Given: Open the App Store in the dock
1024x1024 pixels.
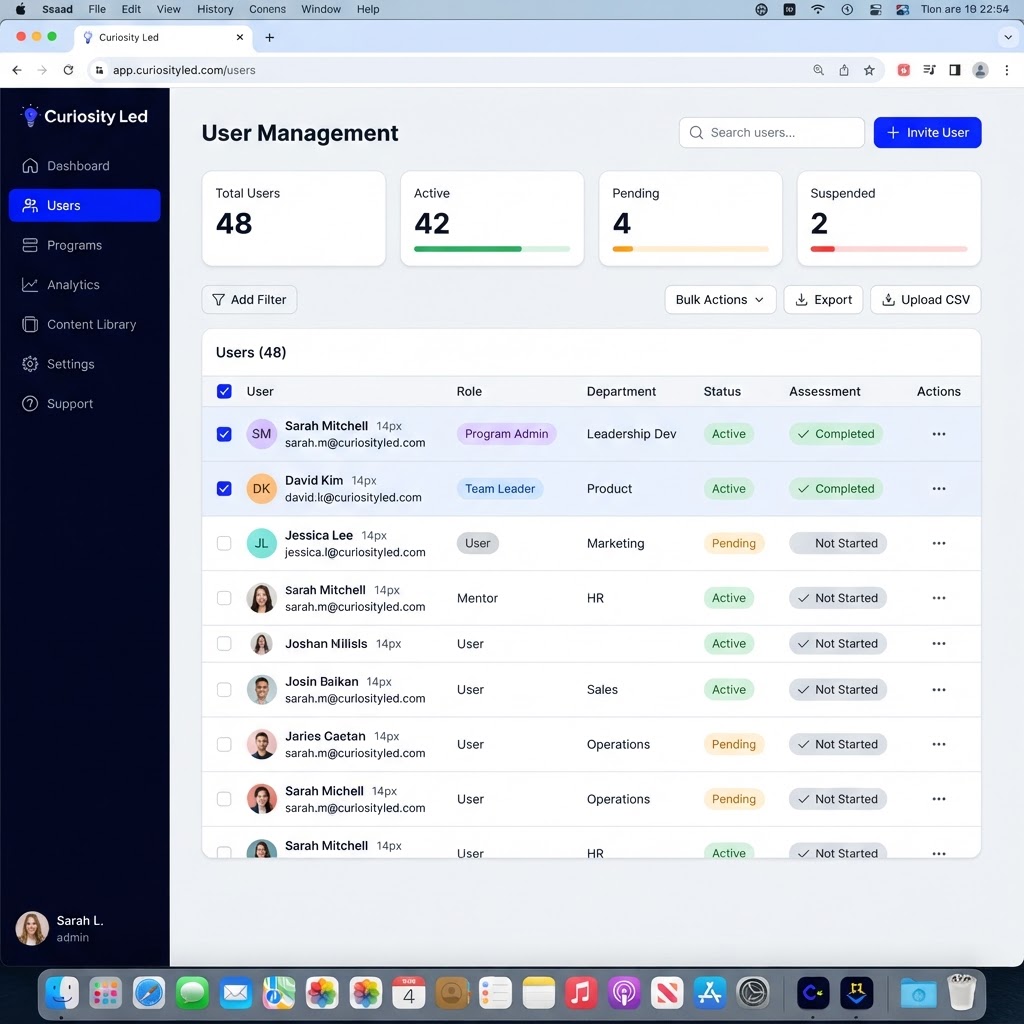Looking at the screenshot, I should (710, 993).
